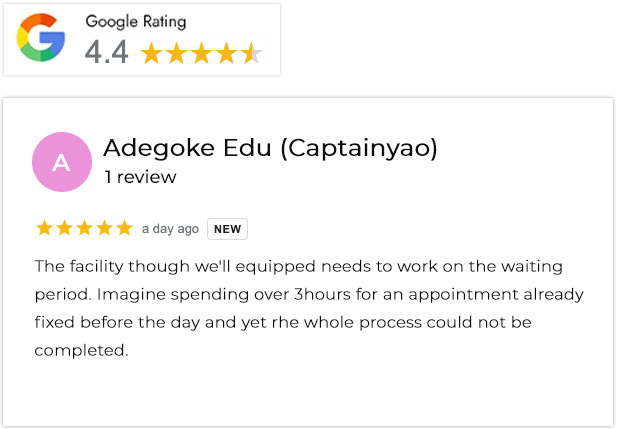
Task: Click the half-filled fifth star beside 4.4
Action: pyautogui.click(x=252, y=53)
